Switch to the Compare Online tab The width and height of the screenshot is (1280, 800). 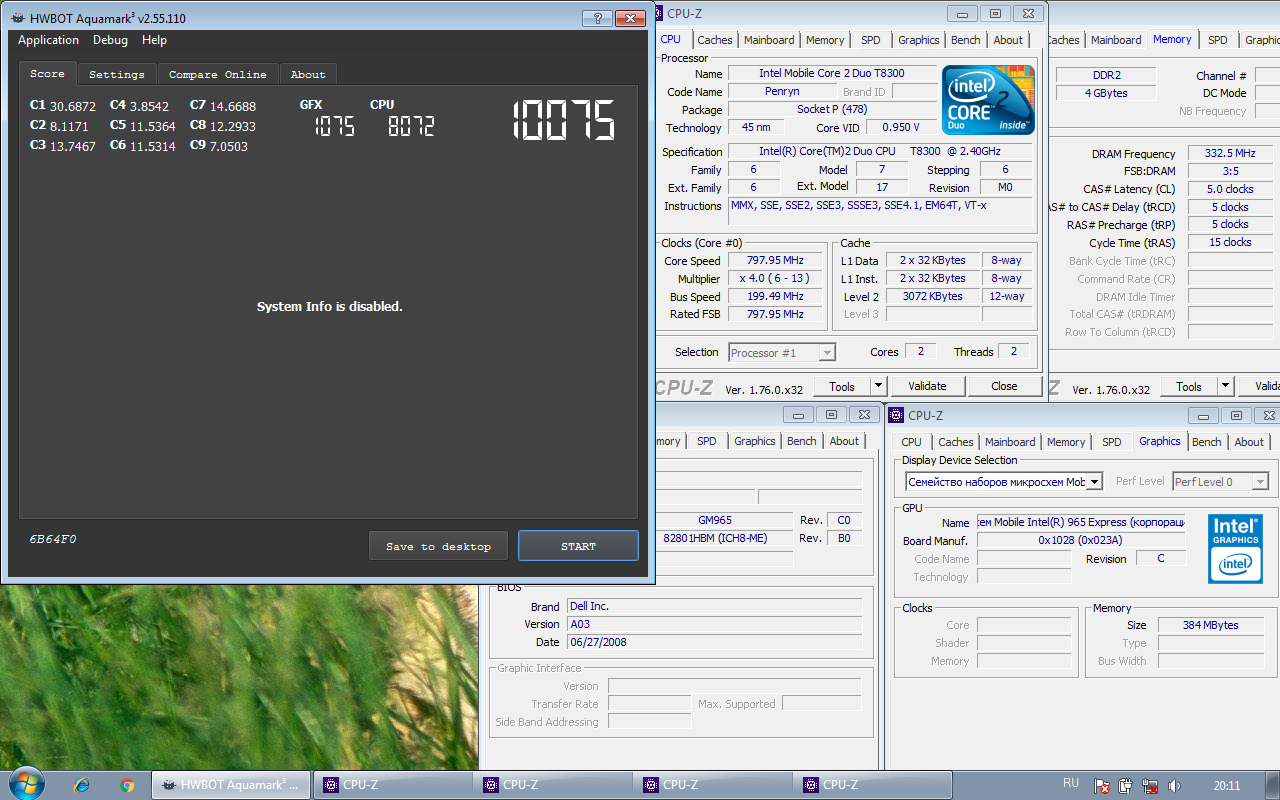[x=218, y=75]
